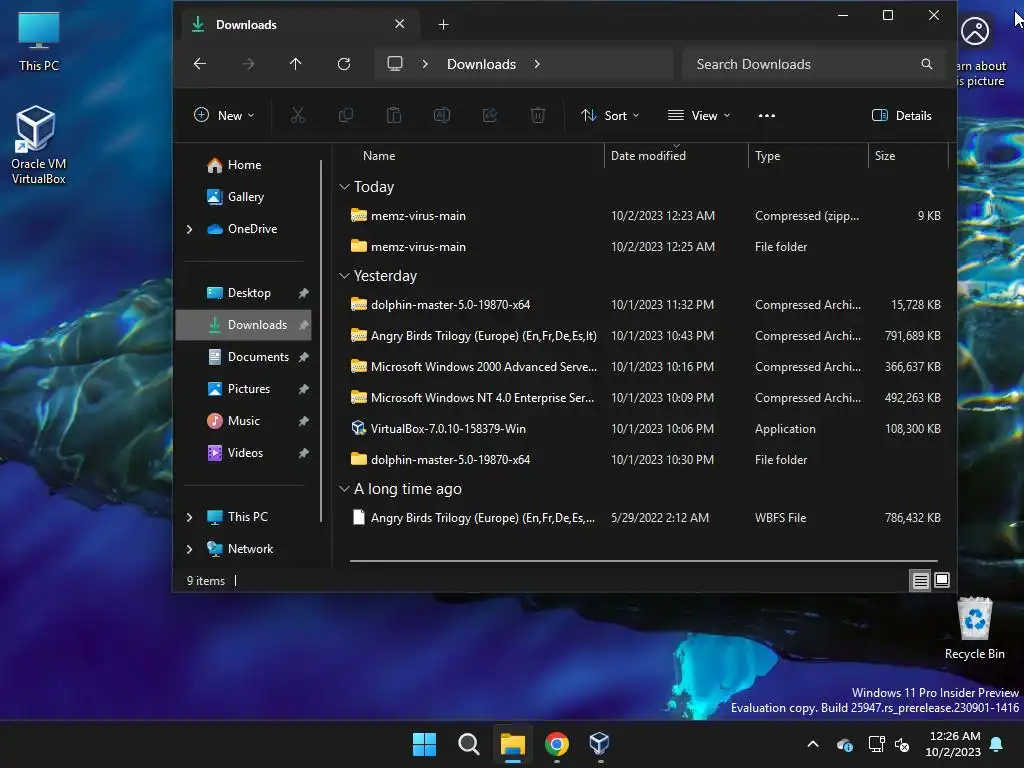
Task: Select the Downloads tab
Action: pos(298,25)
